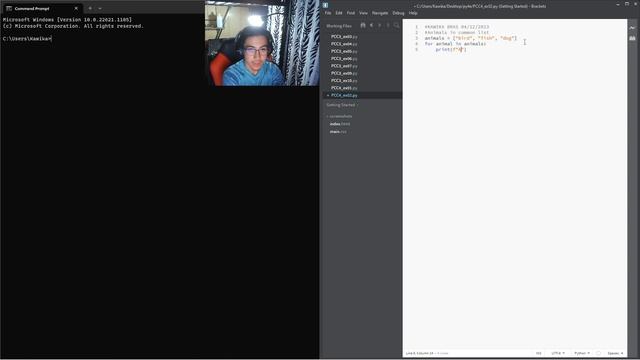Maximize the Brackets window

(x=627, y=4)
